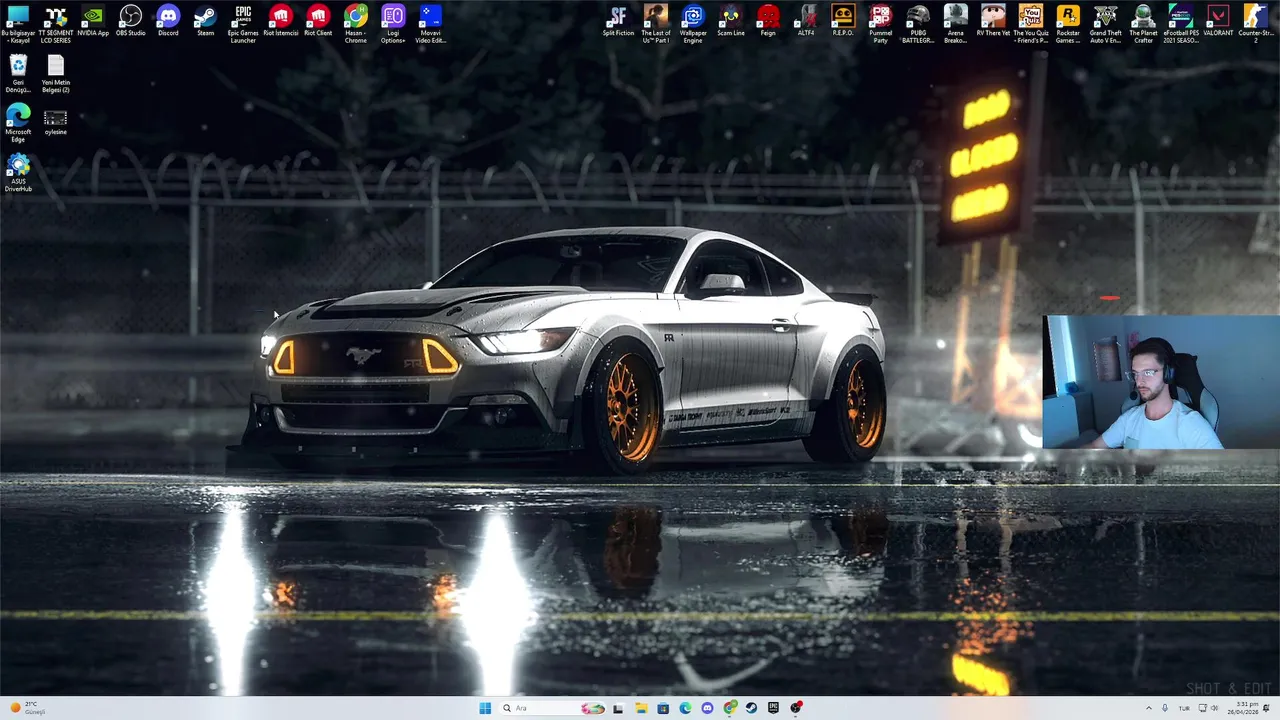Change TUR keyboard language indicator
The height and width of the screenshot is (720, 1280).
coord(1183,708)
